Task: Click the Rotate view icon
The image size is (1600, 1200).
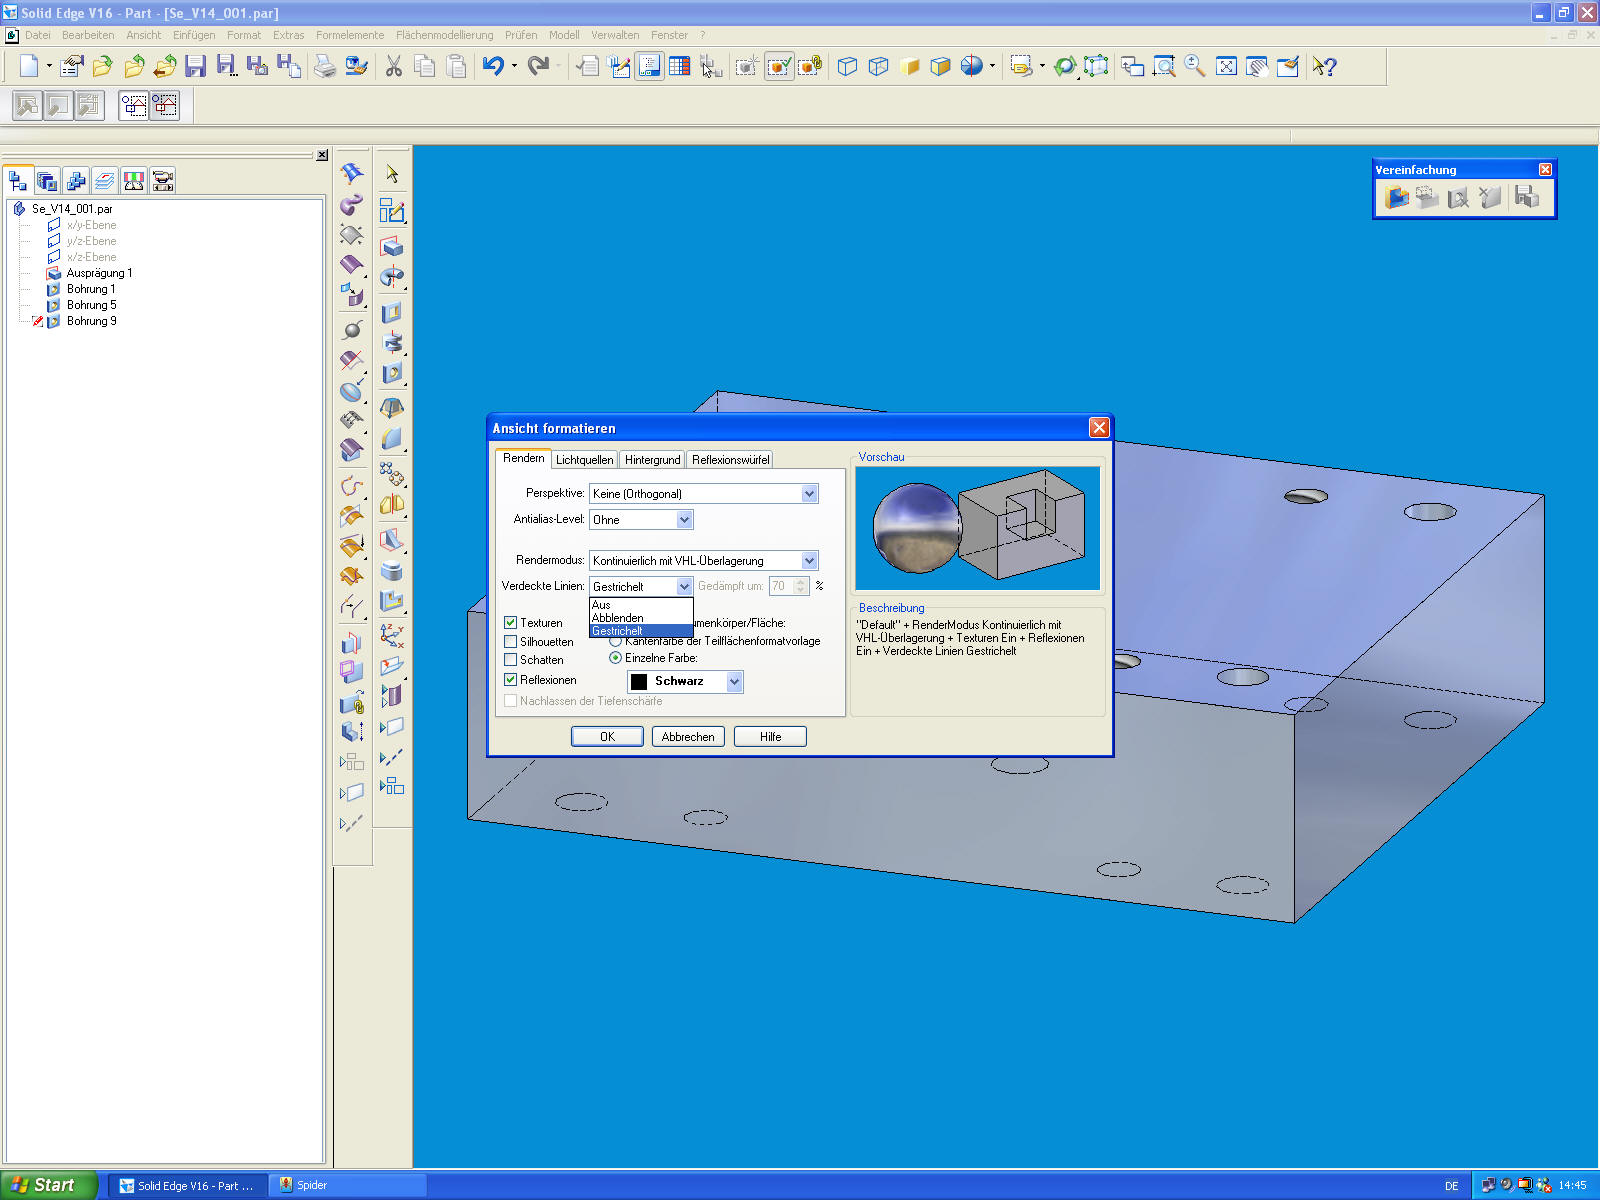Action: coord(1065,66)
